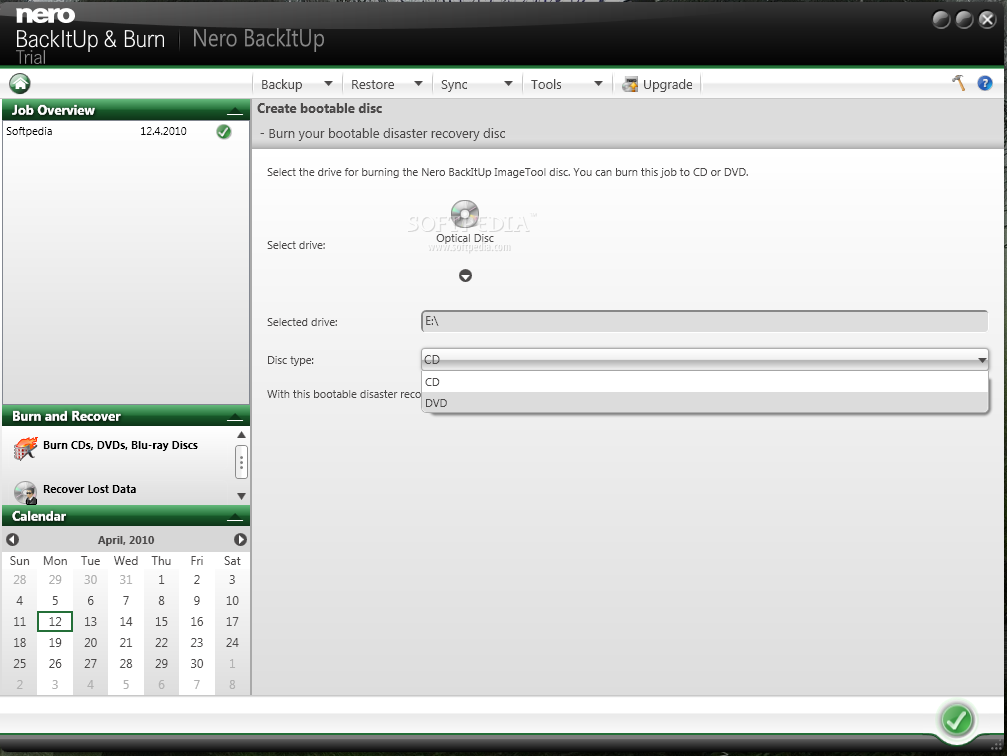Click the Burn CDs, DVDs, Blu-ray Discs icon
Viewport: 1007px width, 756px height.
26,448
